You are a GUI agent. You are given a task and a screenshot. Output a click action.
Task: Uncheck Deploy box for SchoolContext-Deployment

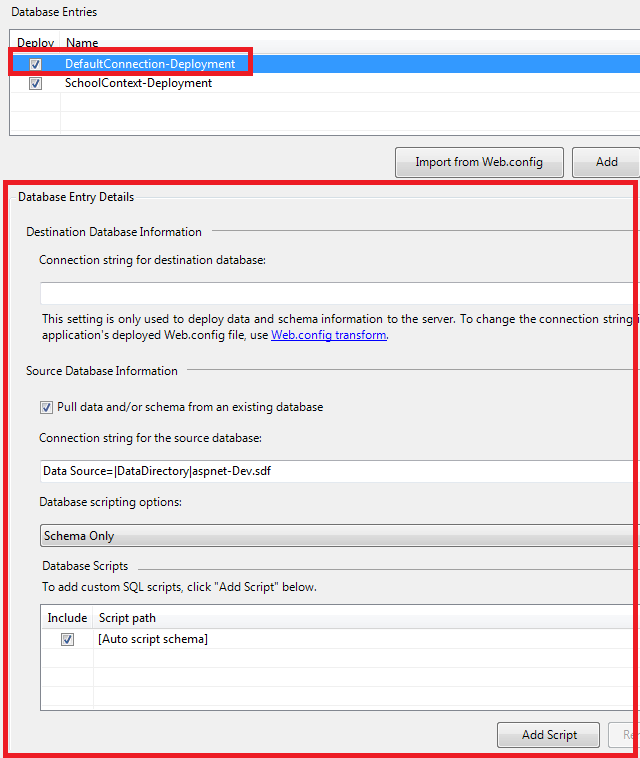point(35,83)
